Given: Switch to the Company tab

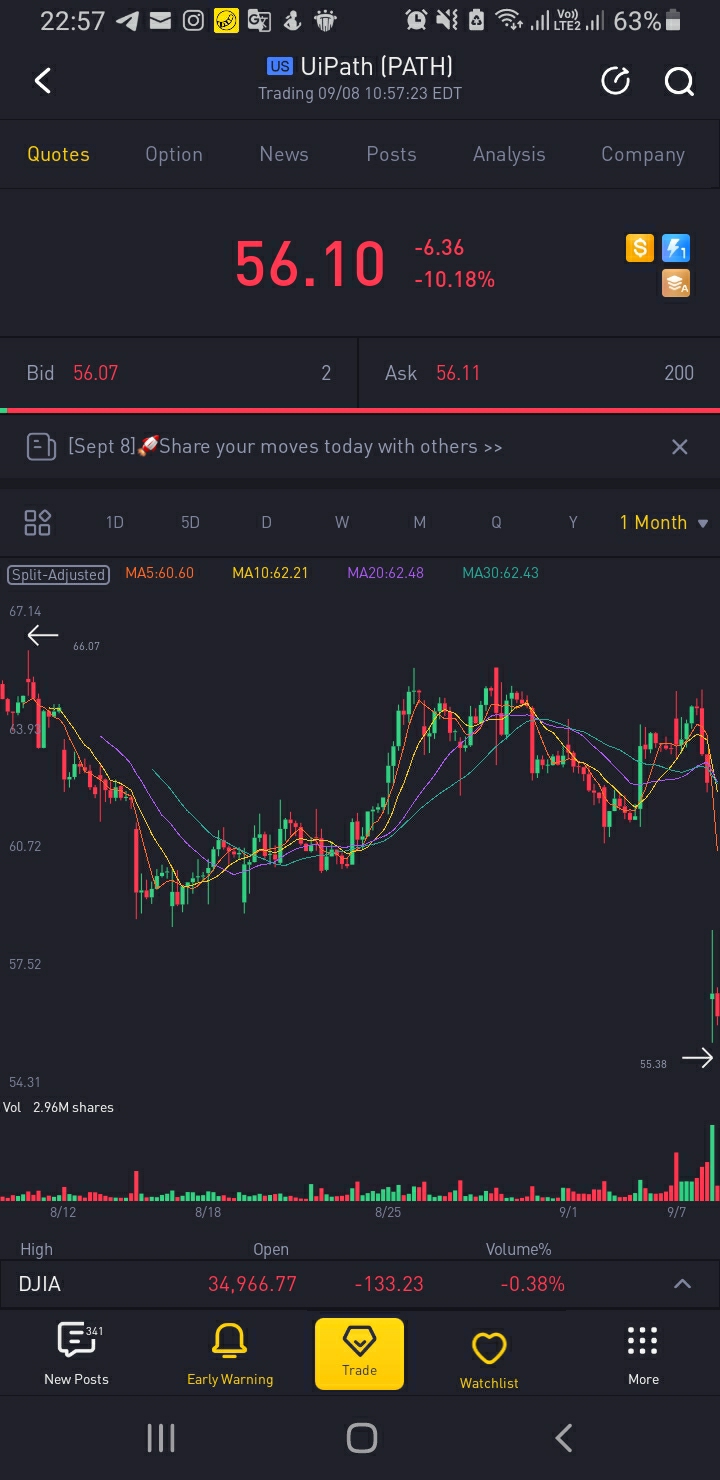Looking at the screenshot, I should [x=643, y=154].
